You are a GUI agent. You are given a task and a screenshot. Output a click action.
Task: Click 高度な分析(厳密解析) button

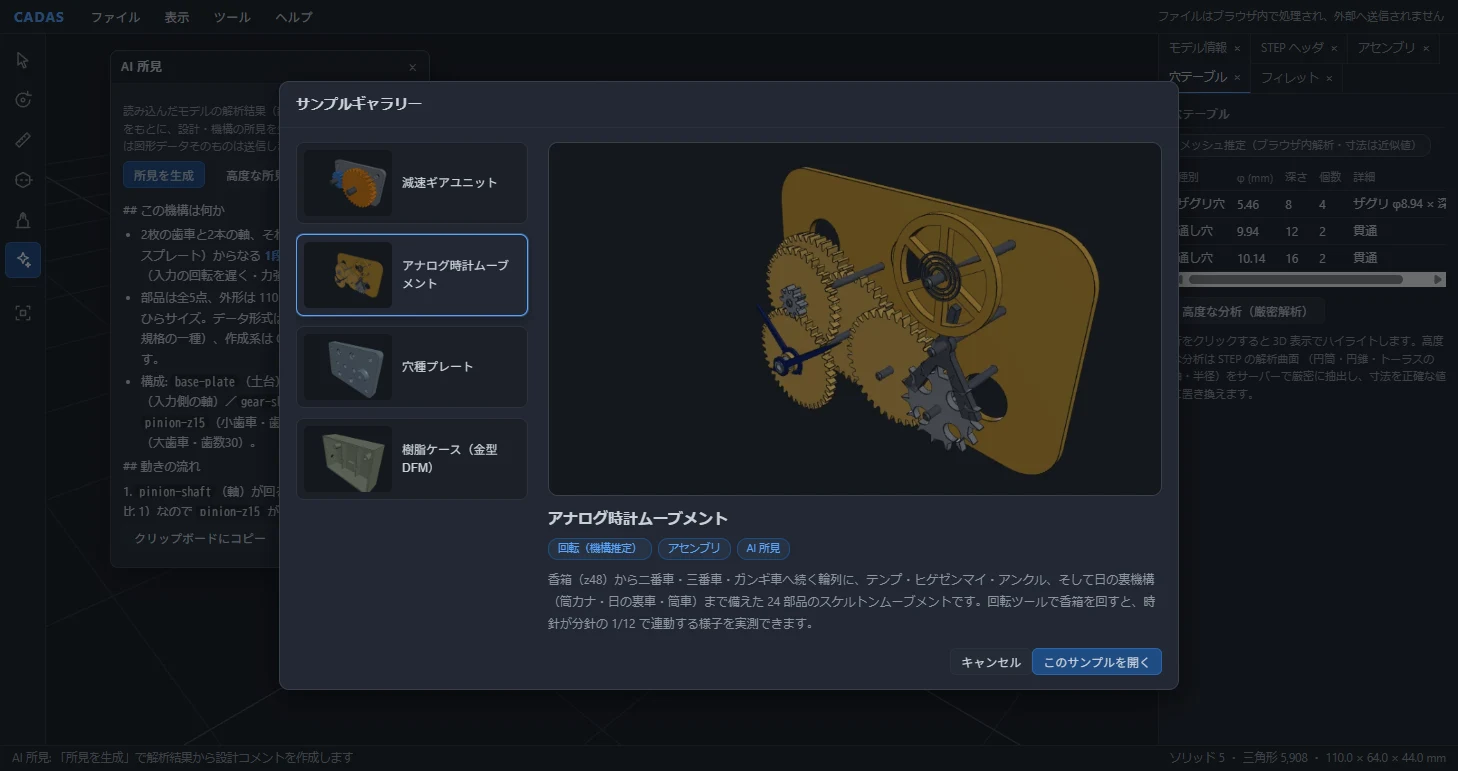pyautogui.click(x=1249, y=312)
